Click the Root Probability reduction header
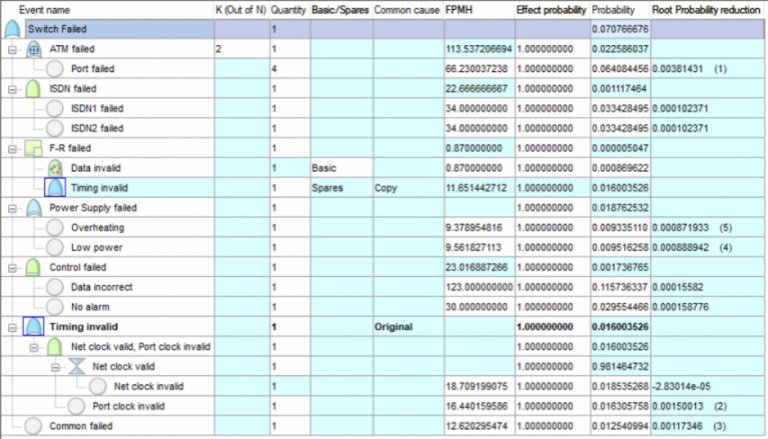The image size is (768, 439). tap(707, 10)
